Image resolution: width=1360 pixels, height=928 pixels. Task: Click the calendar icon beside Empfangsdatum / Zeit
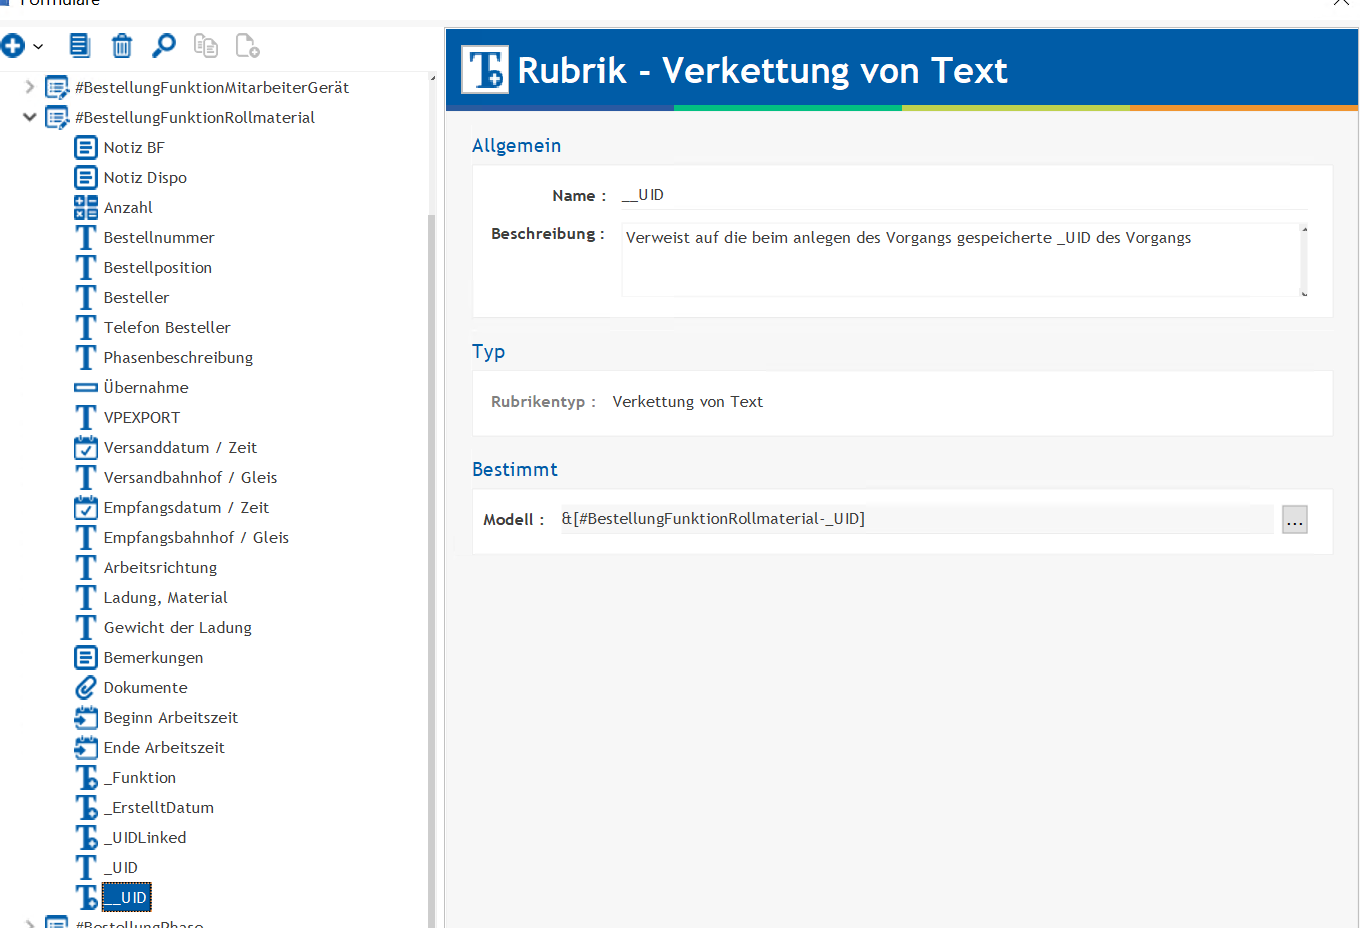point(86,508)
